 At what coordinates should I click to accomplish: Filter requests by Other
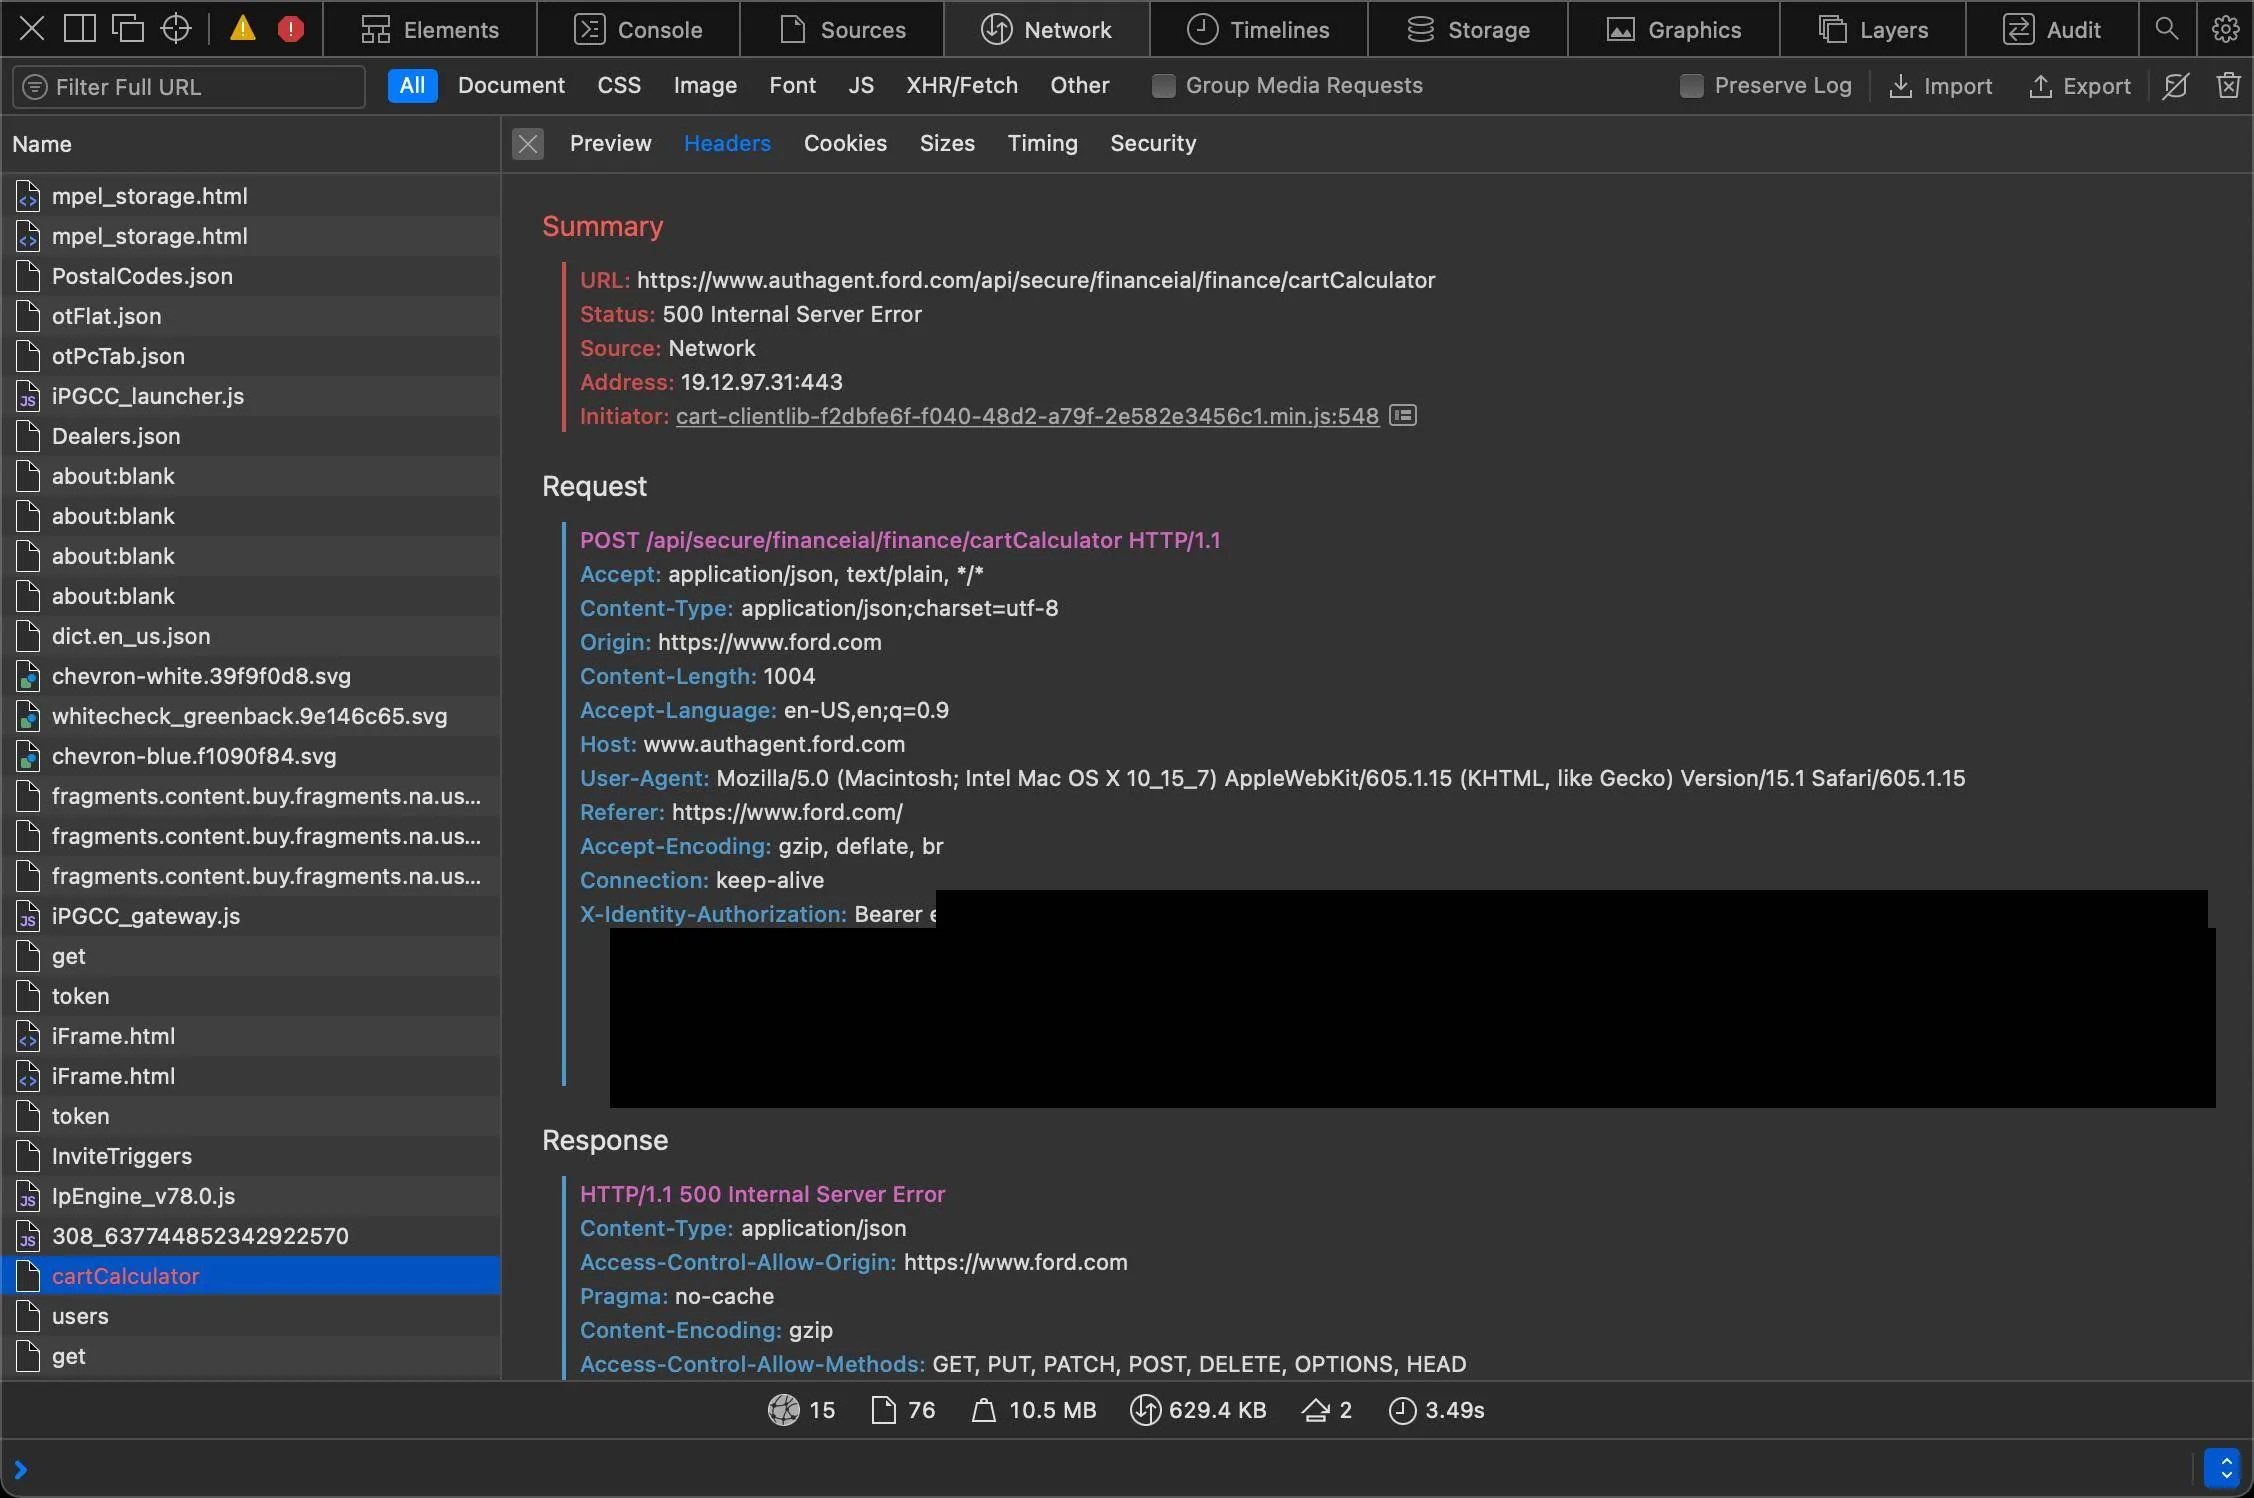pos(1079,86)
